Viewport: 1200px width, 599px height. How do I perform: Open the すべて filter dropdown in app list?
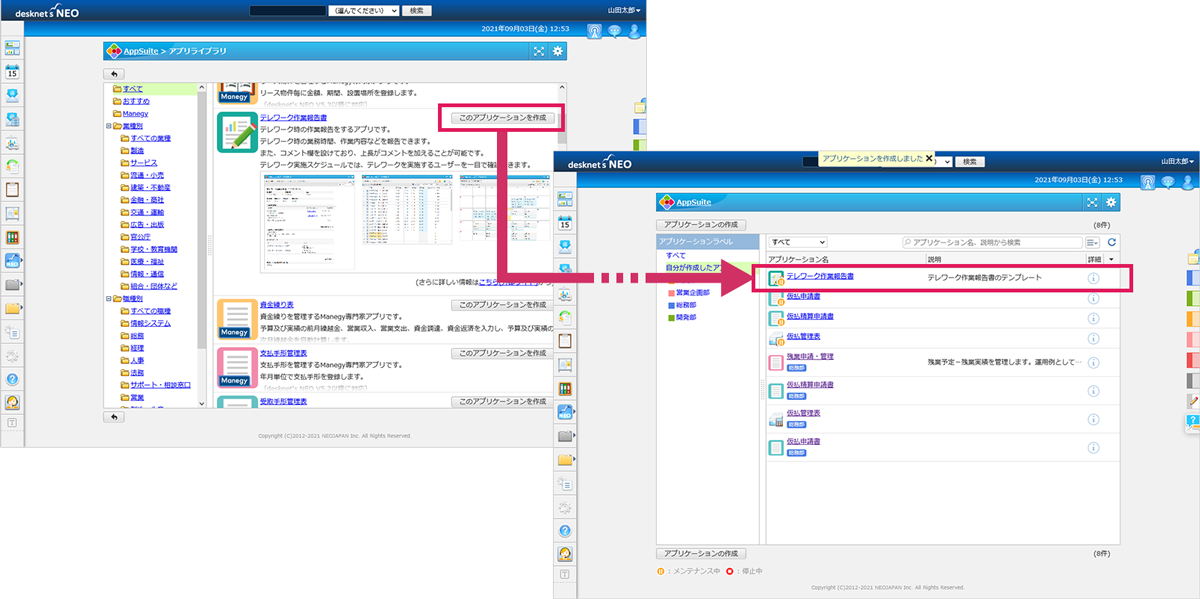[796, 242]
